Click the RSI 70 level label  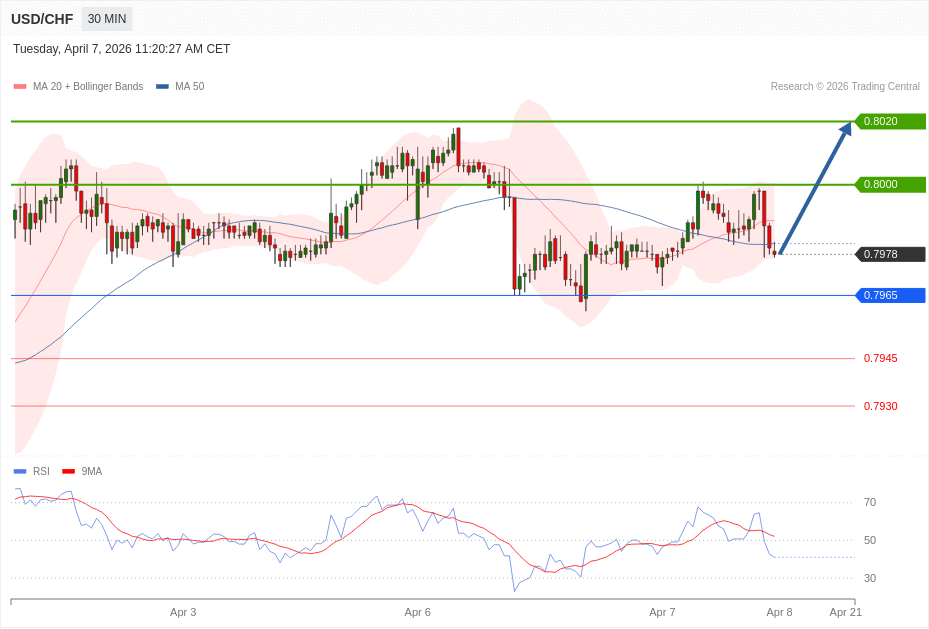pyautogui.click(x=870, y=502)
